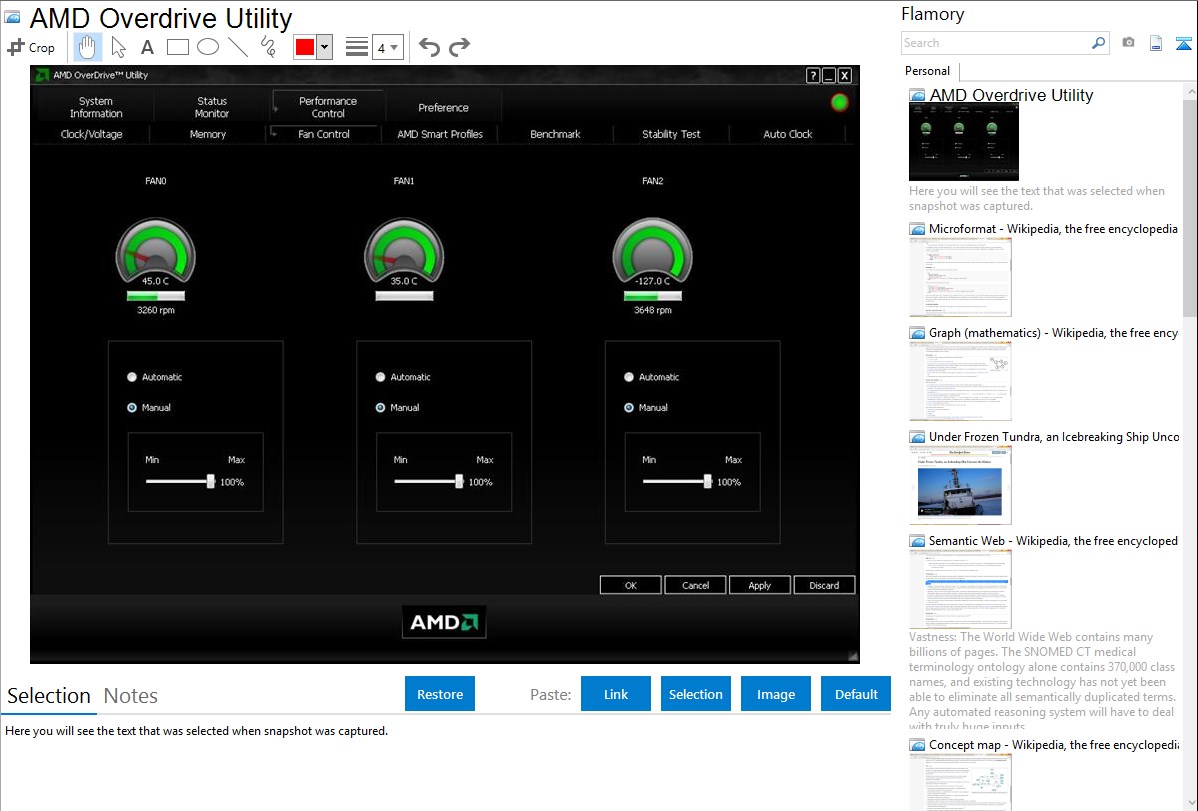Open the Personal tab in Flamory
This screenshot has height=811, width=1198.
(x=927, y=71)
